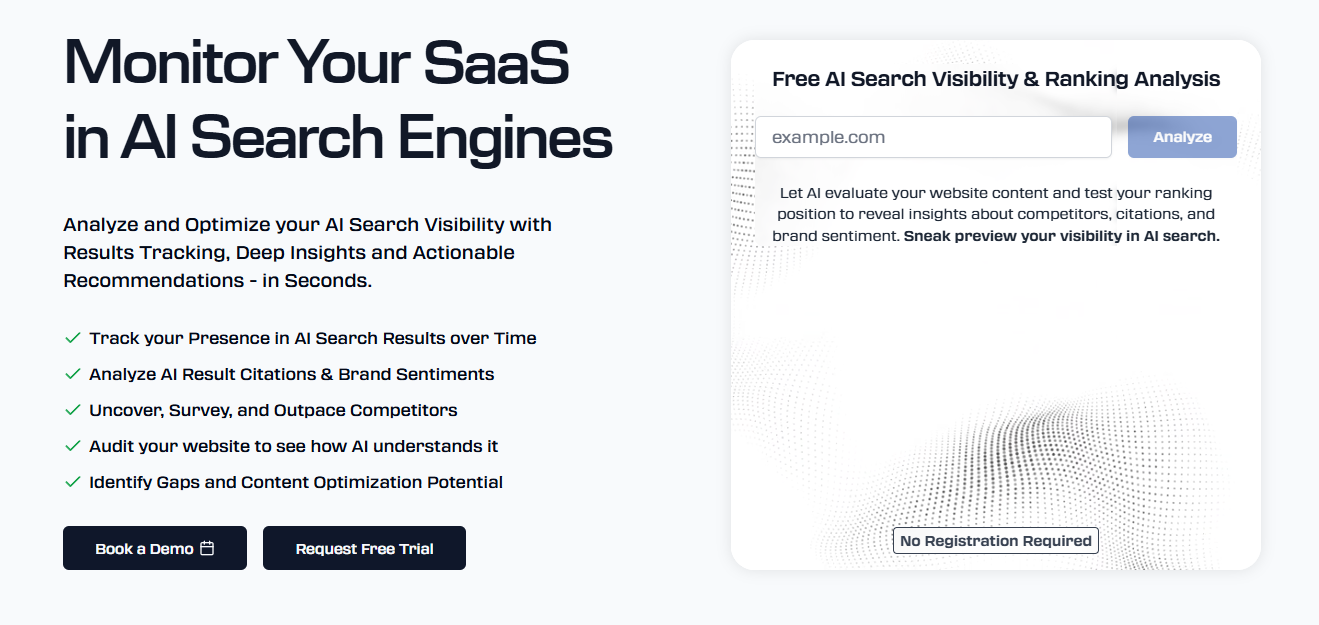The image size is (1319, 625).
Task: Hit the Analyze button
Action: [x=1182, y=137]
